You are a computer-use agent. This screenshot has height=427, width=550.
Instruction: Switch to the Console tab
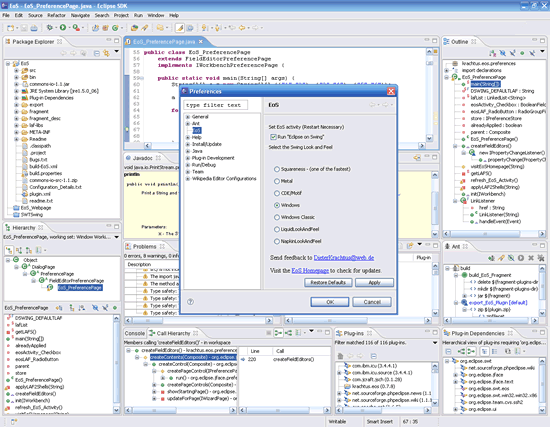pos(135,333)
